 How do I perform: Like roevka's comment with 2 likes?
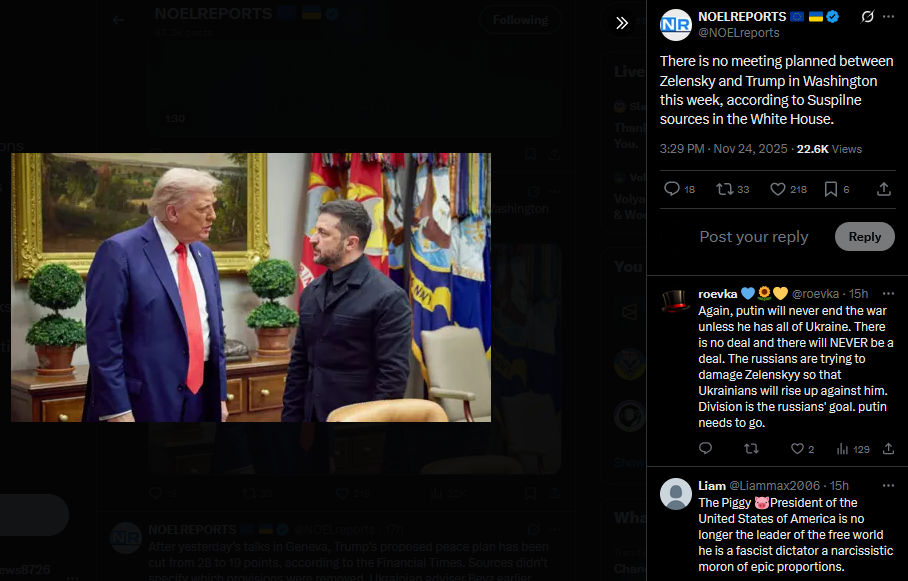[803, 448]
